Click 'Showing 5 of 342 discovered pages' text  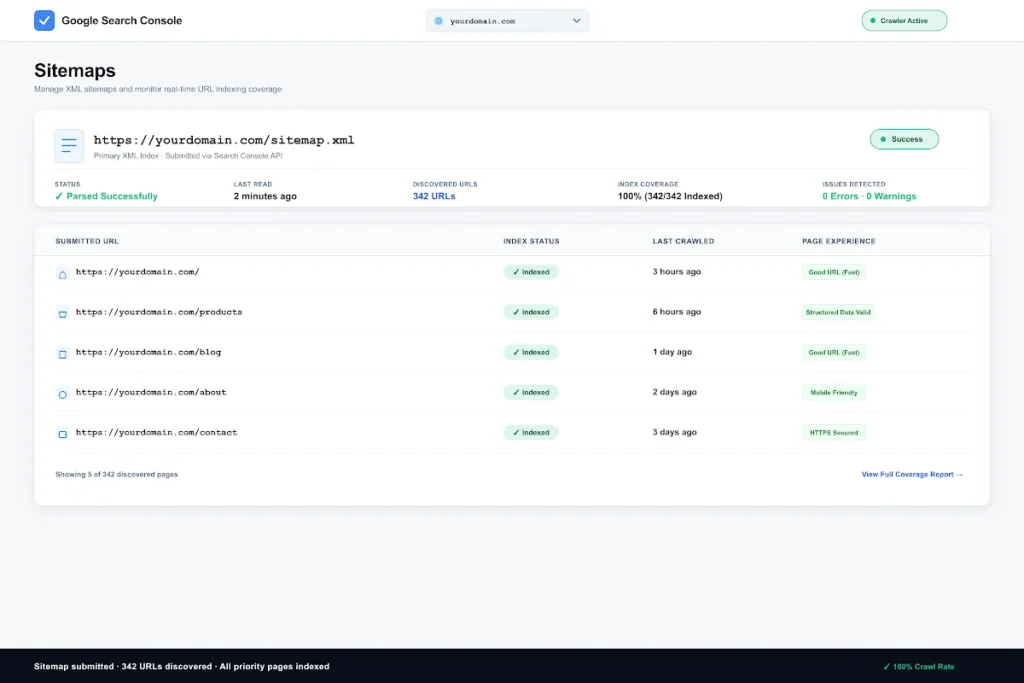click(116, 475)
